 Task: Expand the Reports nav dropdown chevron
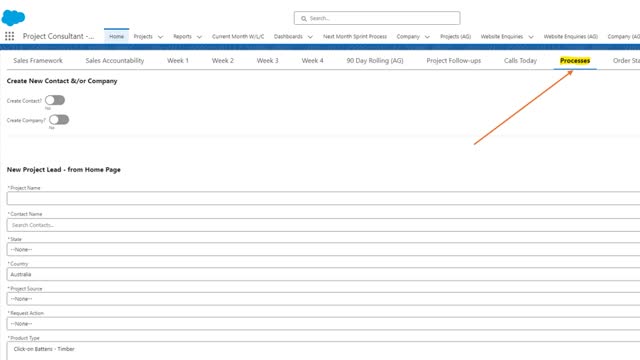coord(199,37)
